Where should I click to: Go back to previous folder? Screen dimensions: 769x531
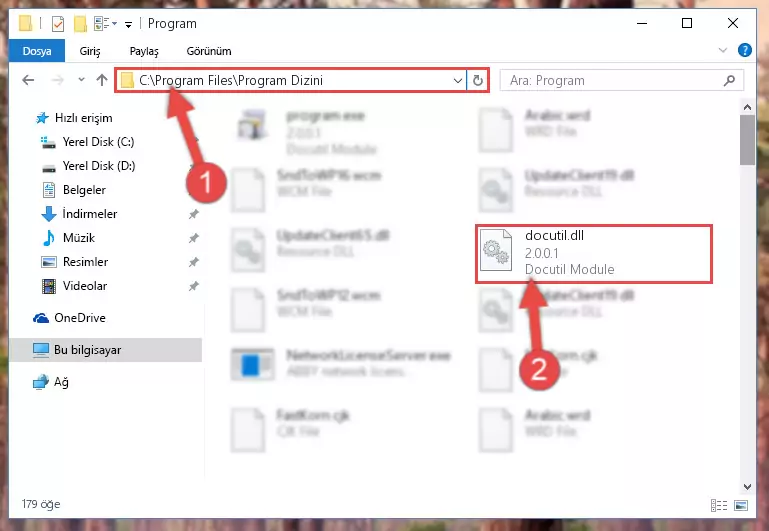(28, 80)
